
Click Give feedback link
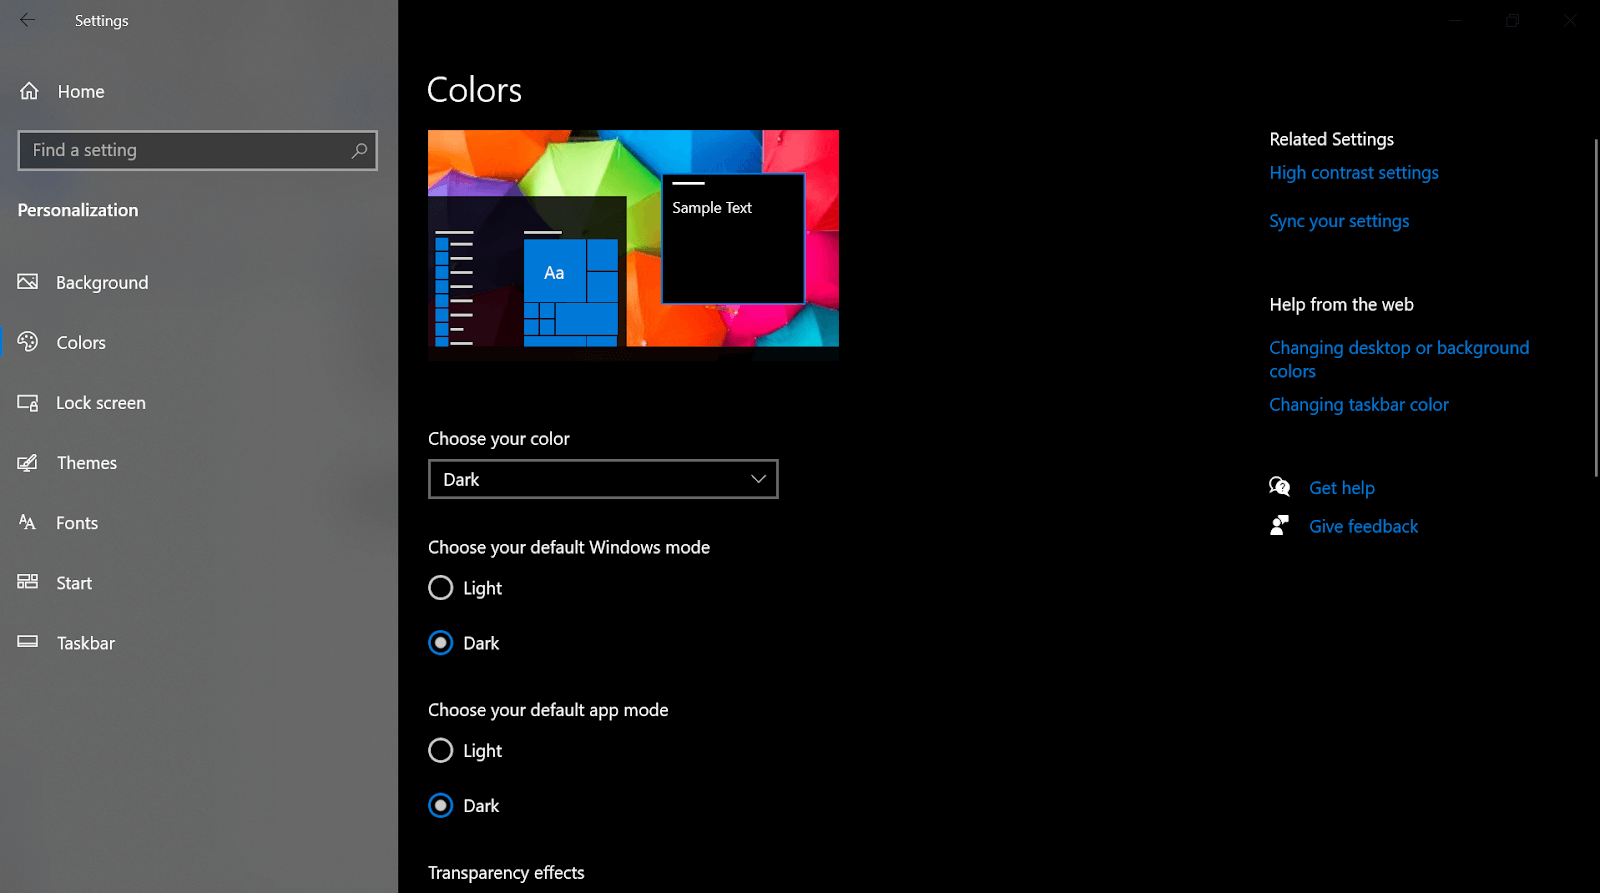click(x=1363, y=527)
